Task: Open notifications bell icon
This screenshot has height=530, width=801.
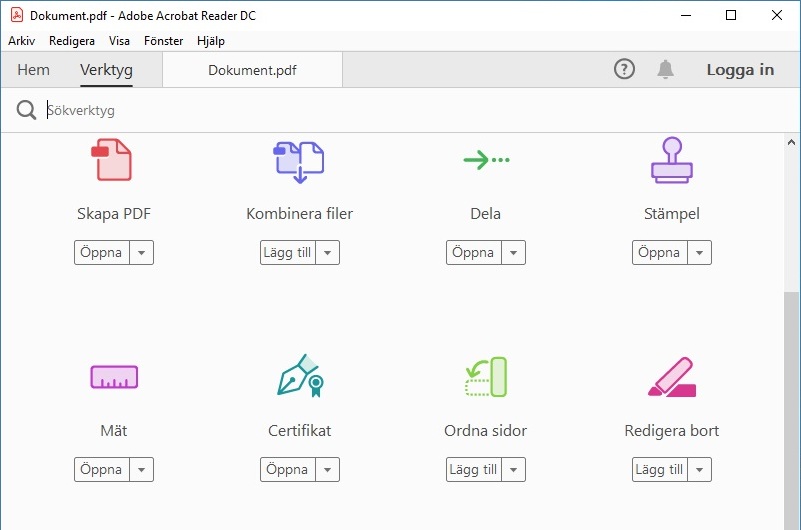Action: click(x=665, y=69)
